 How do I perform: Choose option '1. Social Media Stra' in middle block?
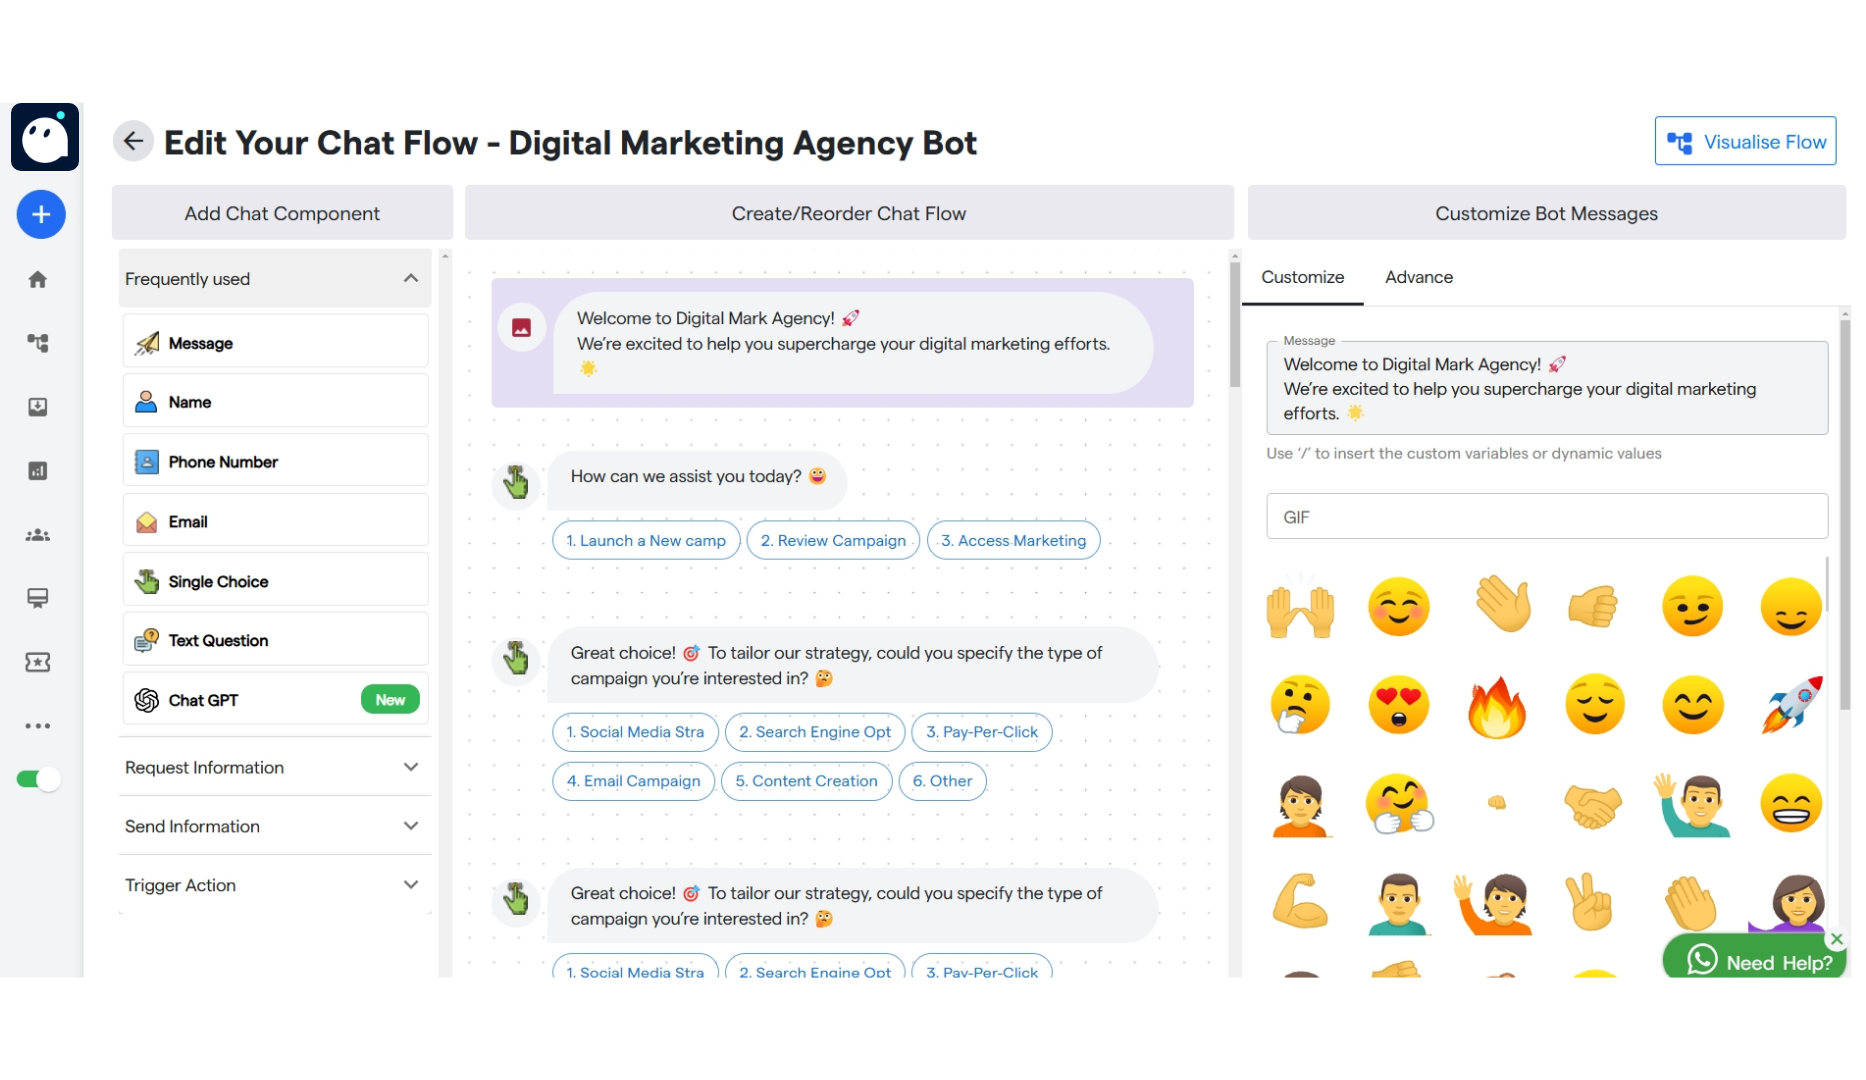click(x=635, y=732)
